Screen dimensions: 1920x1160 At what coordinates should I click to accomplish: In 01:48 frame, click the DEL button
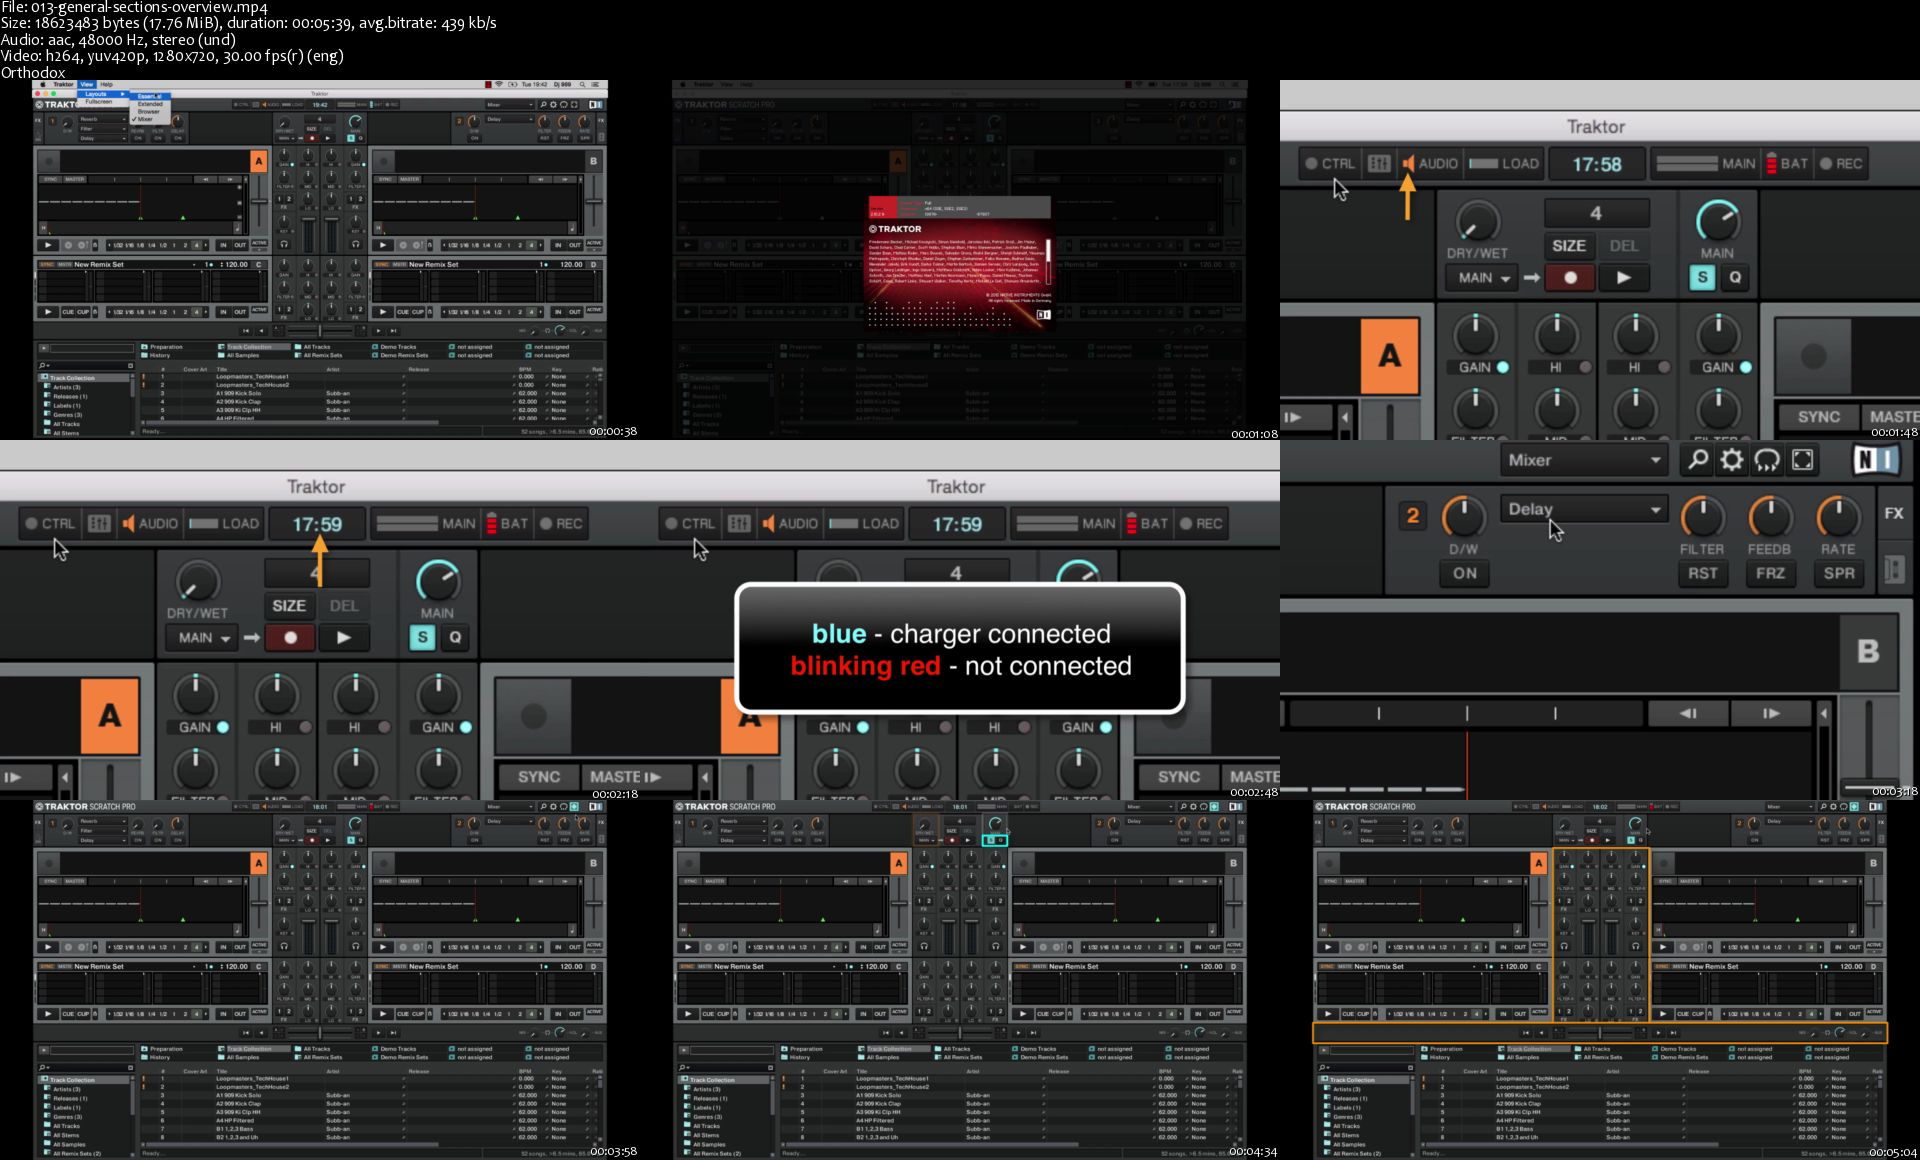[x=1624, y=245]
